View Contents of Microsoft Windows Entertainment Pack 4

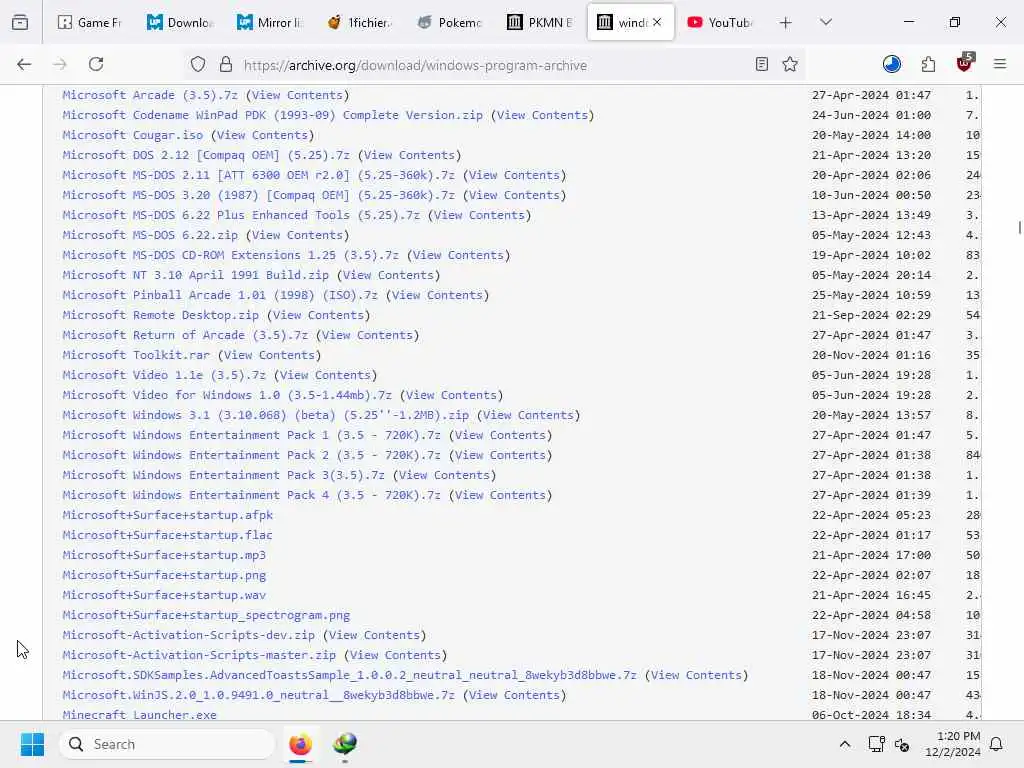coord(500,495)
